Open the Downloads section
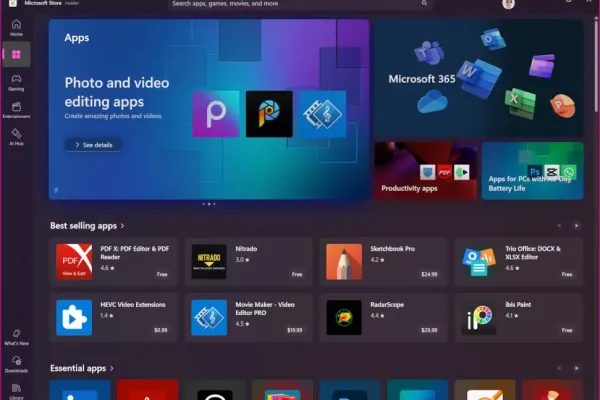The height and width of the screenshot is (400, 600). [x=16, y=364]
